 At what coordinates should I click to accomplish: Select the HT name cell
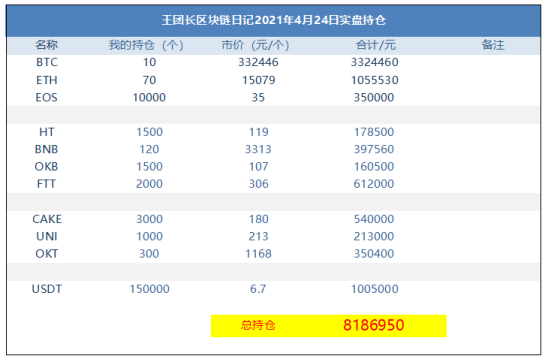[x=46, y=132]
